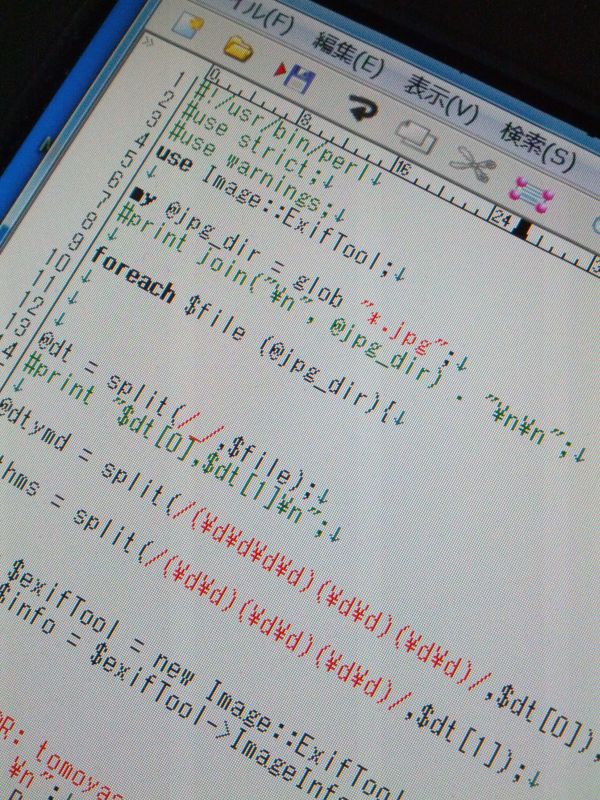Viewport: 600px width, 800px height.
Task: Select line number 1 in the gutter
Action: [180, 80]
